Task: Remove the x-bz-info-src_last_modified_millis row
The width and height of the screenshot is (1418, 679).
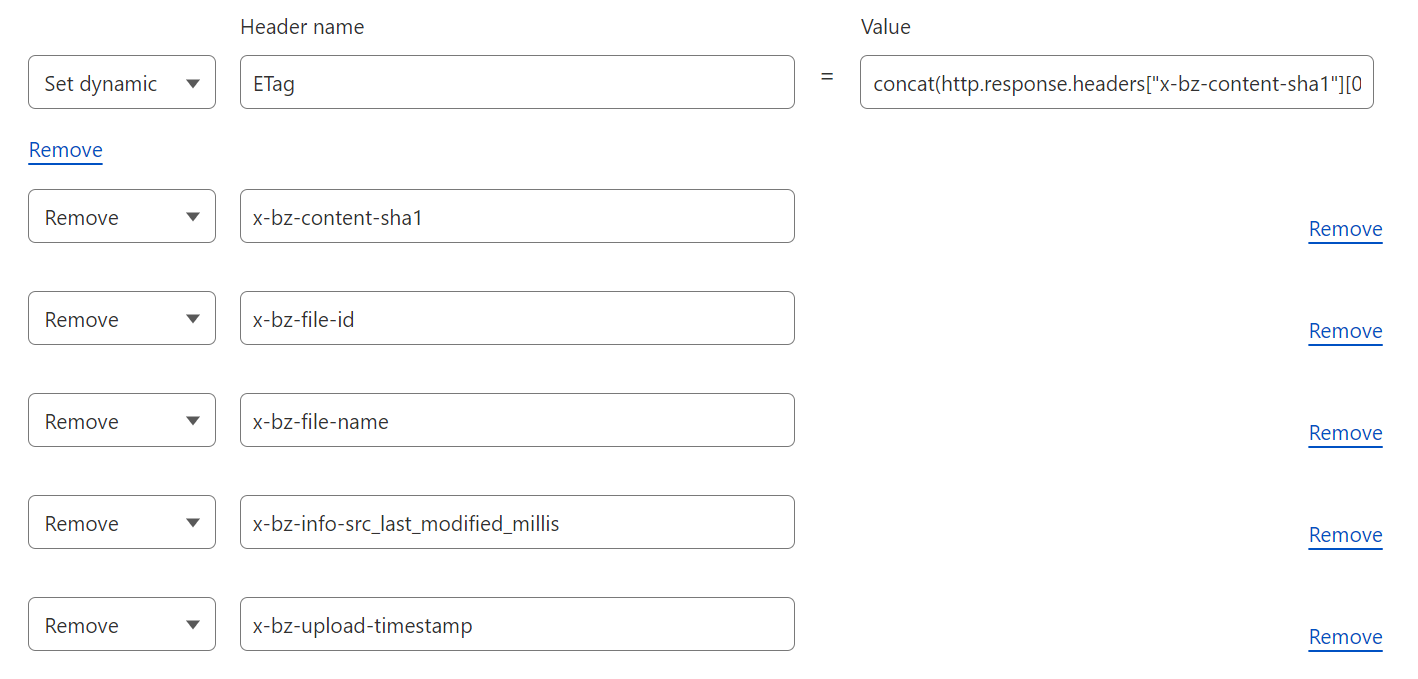Action: point(1345,535)
